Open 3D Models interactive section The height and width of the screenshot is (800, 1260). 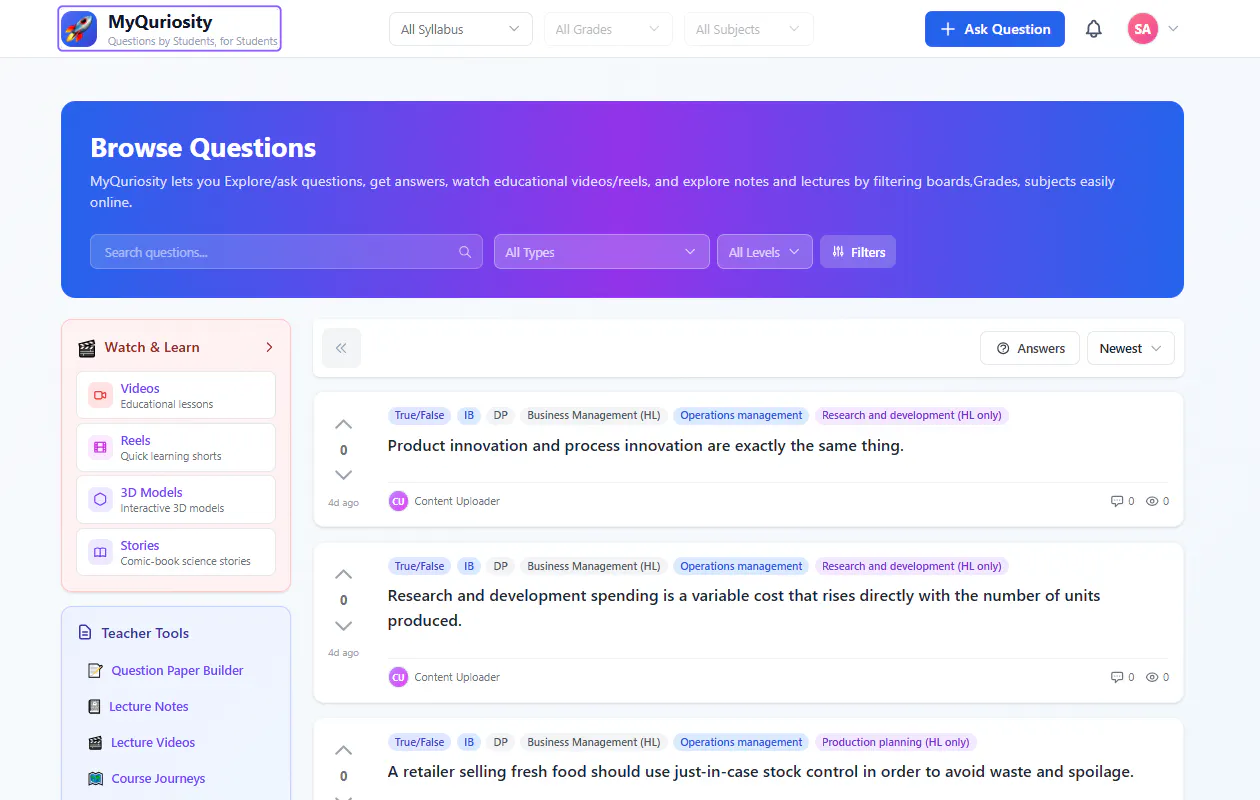click(x=176, y=499)
